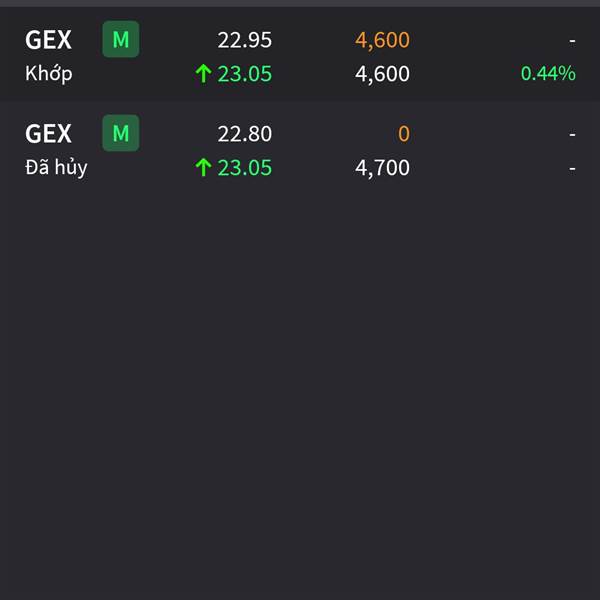Tap the market price 23.05 in the Khớp row
The width and height of the screenshot is (600, 600).
(245, 74)
